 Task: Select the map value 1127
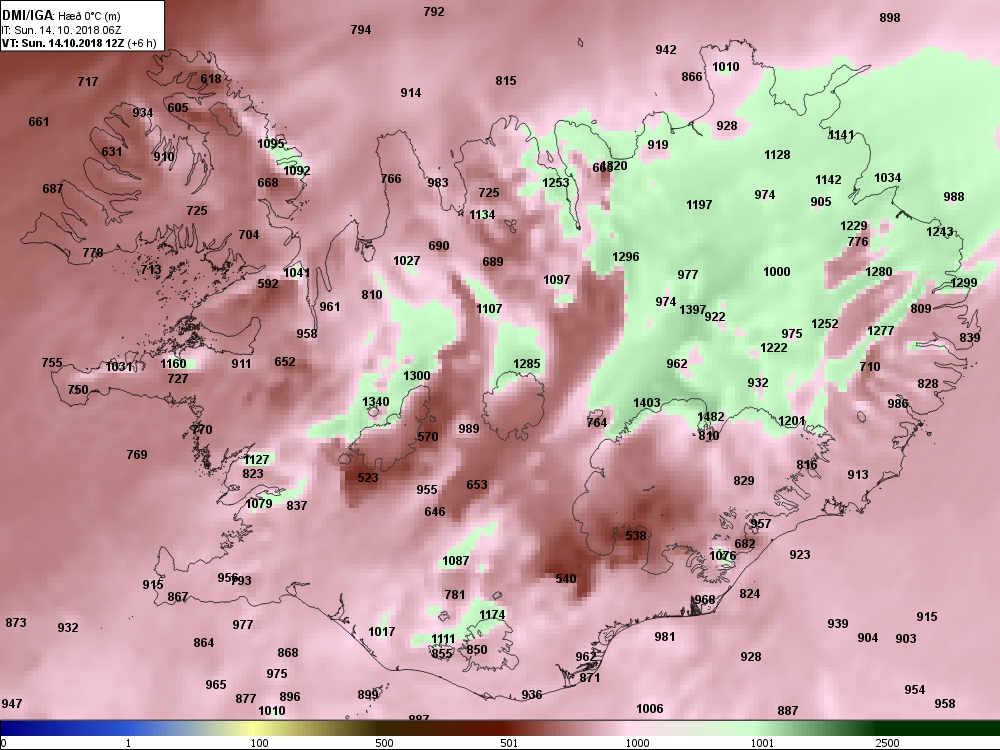point(256,459)
